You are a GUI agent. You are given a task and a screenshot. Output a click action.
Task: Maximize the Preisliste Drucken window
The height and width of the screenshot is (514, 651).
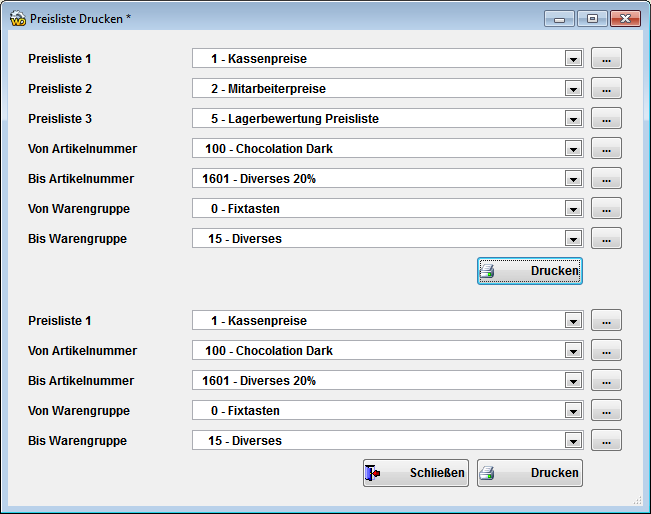(592, 19)
